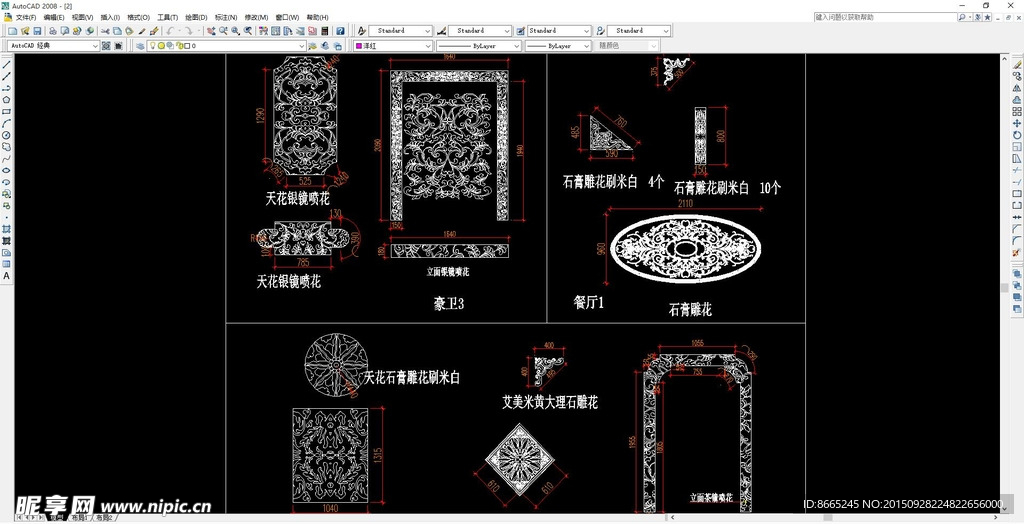Open the 洋红 color control

coord(392,46)
